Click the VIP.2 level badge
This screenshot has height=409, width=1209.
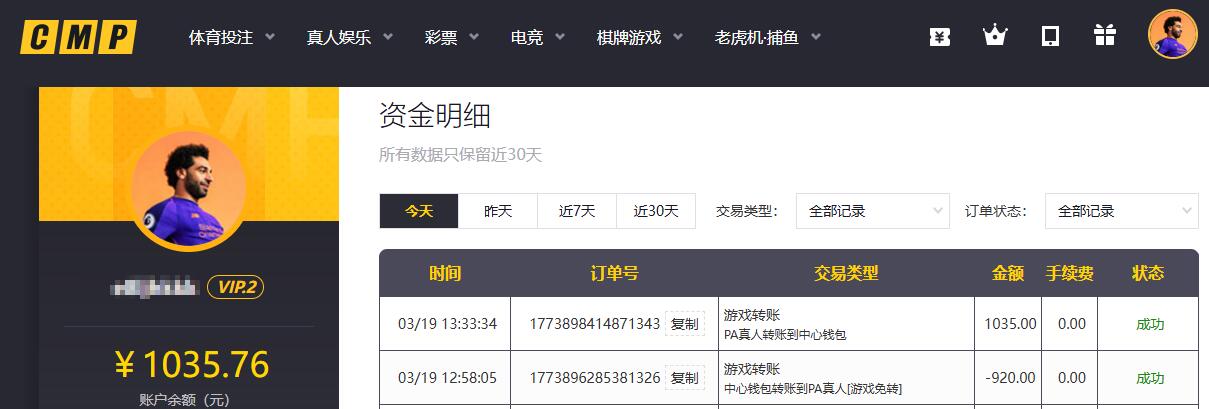tap(235, 288)
